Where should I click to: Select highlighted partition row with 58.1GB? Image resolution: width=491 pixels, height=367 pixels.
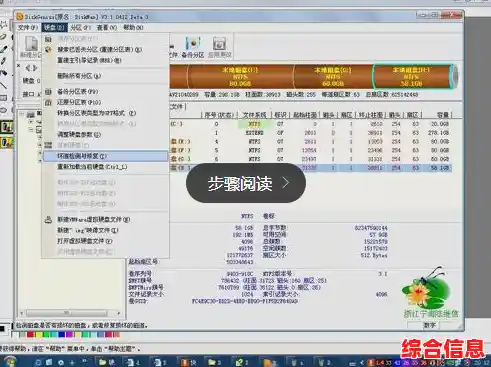(x=311, y=168)
